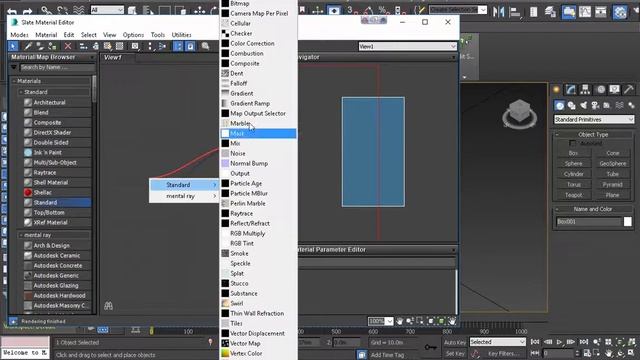
Task: Toggle the AutoGrid checkbox
Action: click(573, 143)
